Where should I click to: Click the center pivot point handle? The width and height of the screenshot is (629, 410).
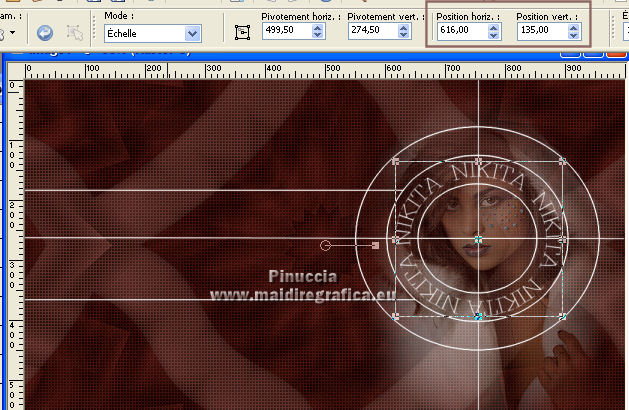(x=478, y=240)
